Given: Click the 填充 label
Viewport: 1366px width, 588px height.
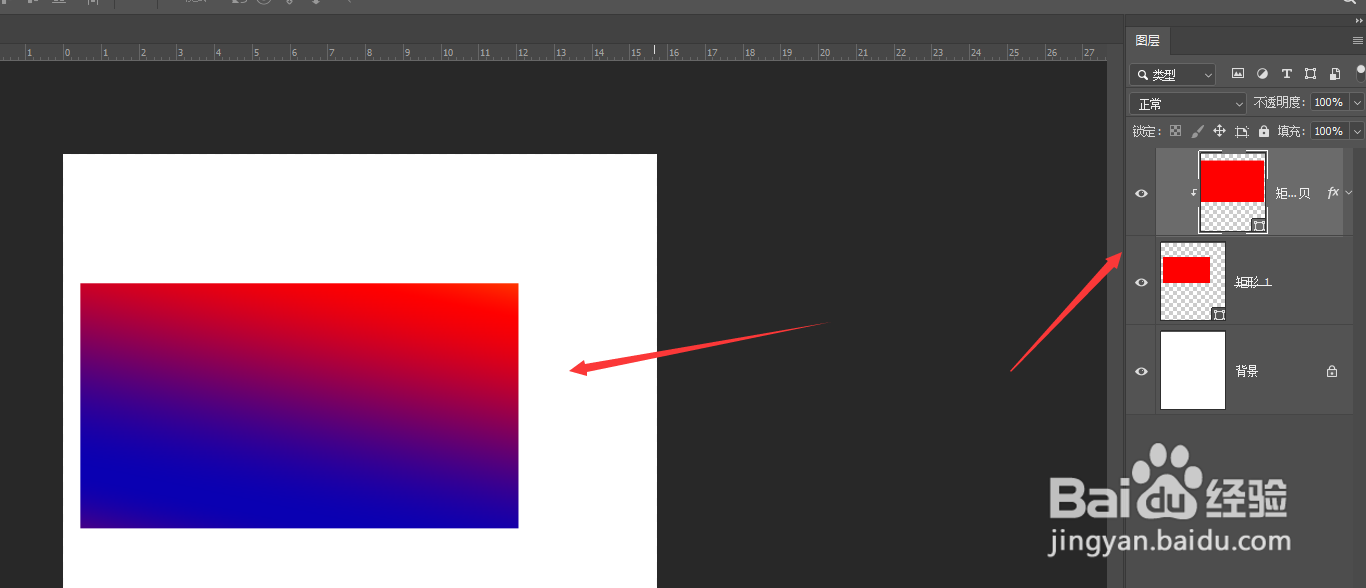Looking at the screenshot, I should tap(1292, 131).
